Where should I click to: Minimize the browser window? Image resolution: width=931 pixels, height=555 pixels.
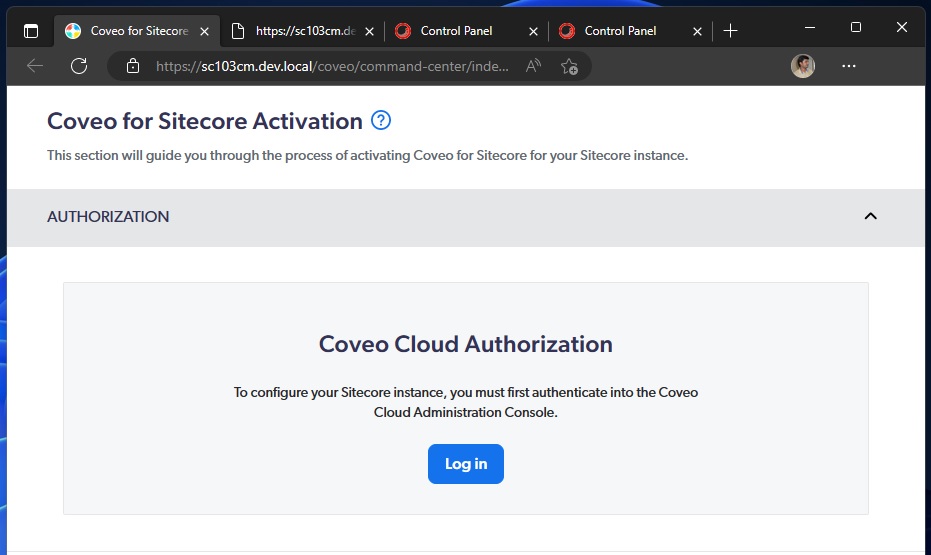click(810, 27)
